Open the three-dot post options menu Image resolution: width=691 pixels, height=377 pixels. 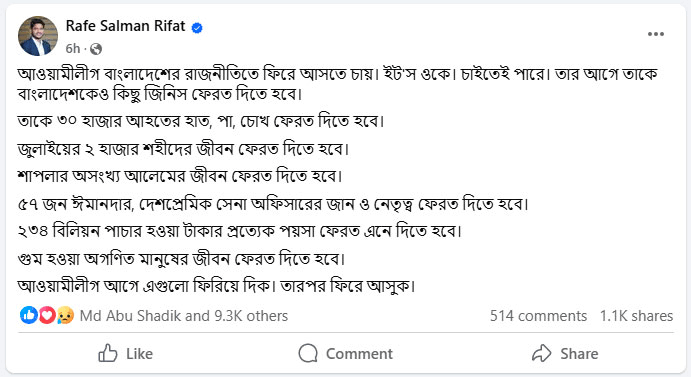(656, 34)
